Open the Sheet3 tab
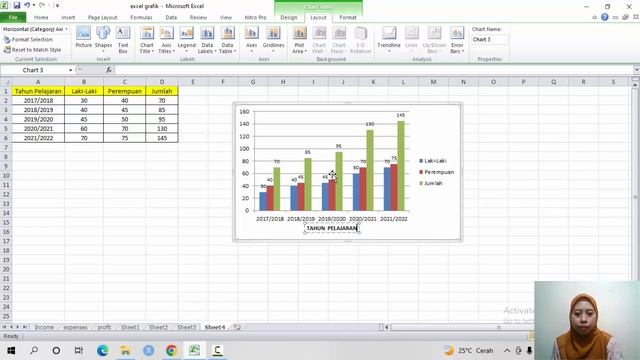This screenshot has height=360, width=640. tap(187, 327)
